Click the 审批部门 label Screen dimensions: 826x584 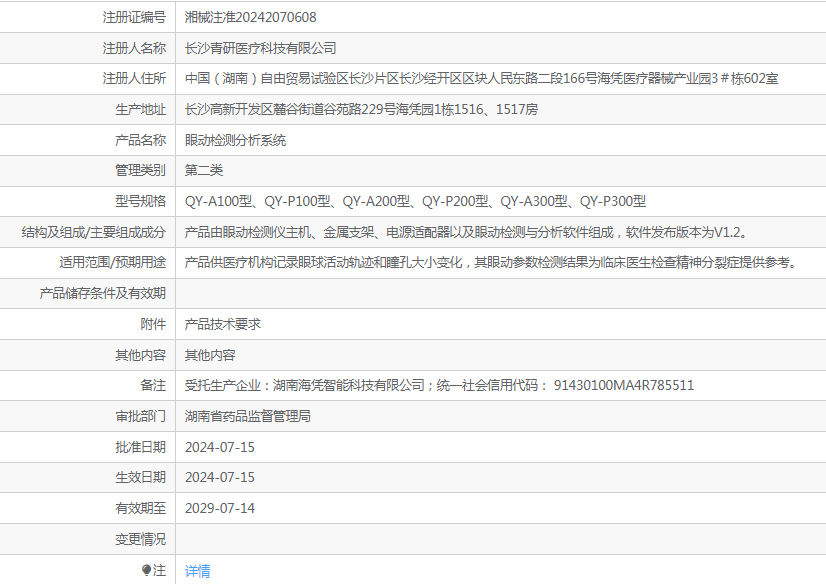[x=141, y=416]
